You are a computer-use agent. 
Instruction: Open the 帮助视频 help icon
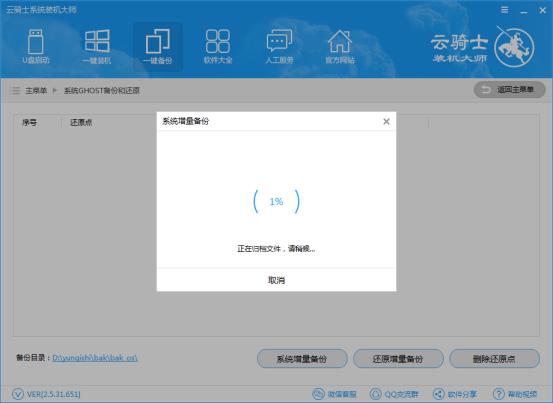tap(498, 394)
